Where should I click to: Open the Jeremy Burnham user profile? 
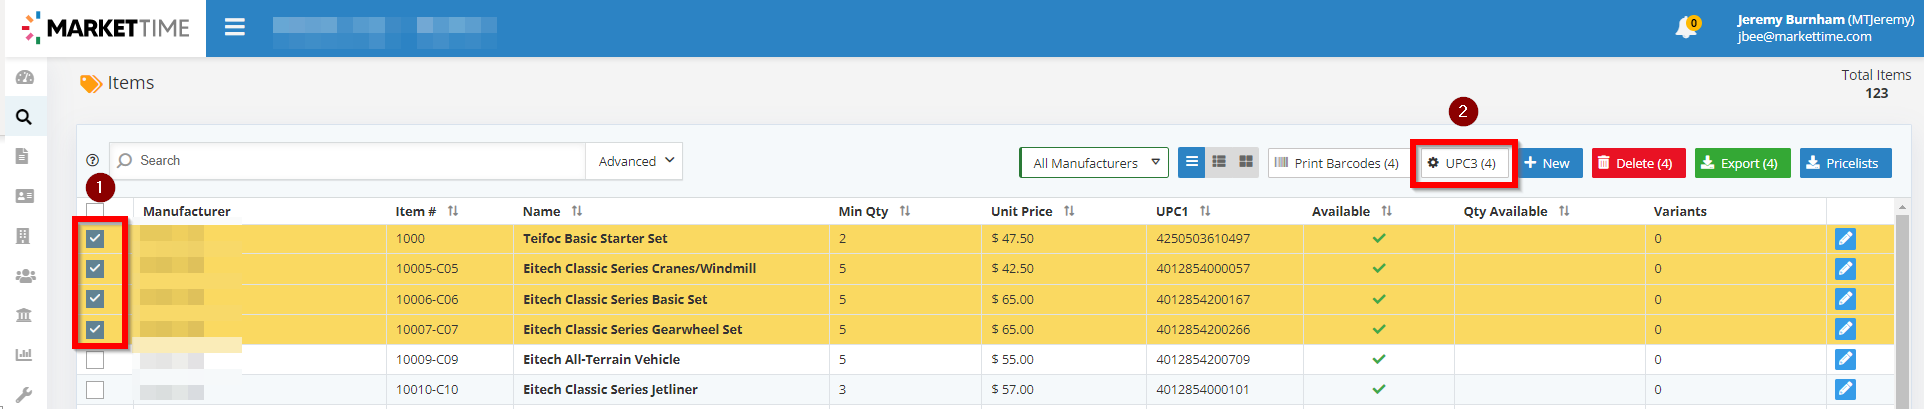[x=1826, y=28]
